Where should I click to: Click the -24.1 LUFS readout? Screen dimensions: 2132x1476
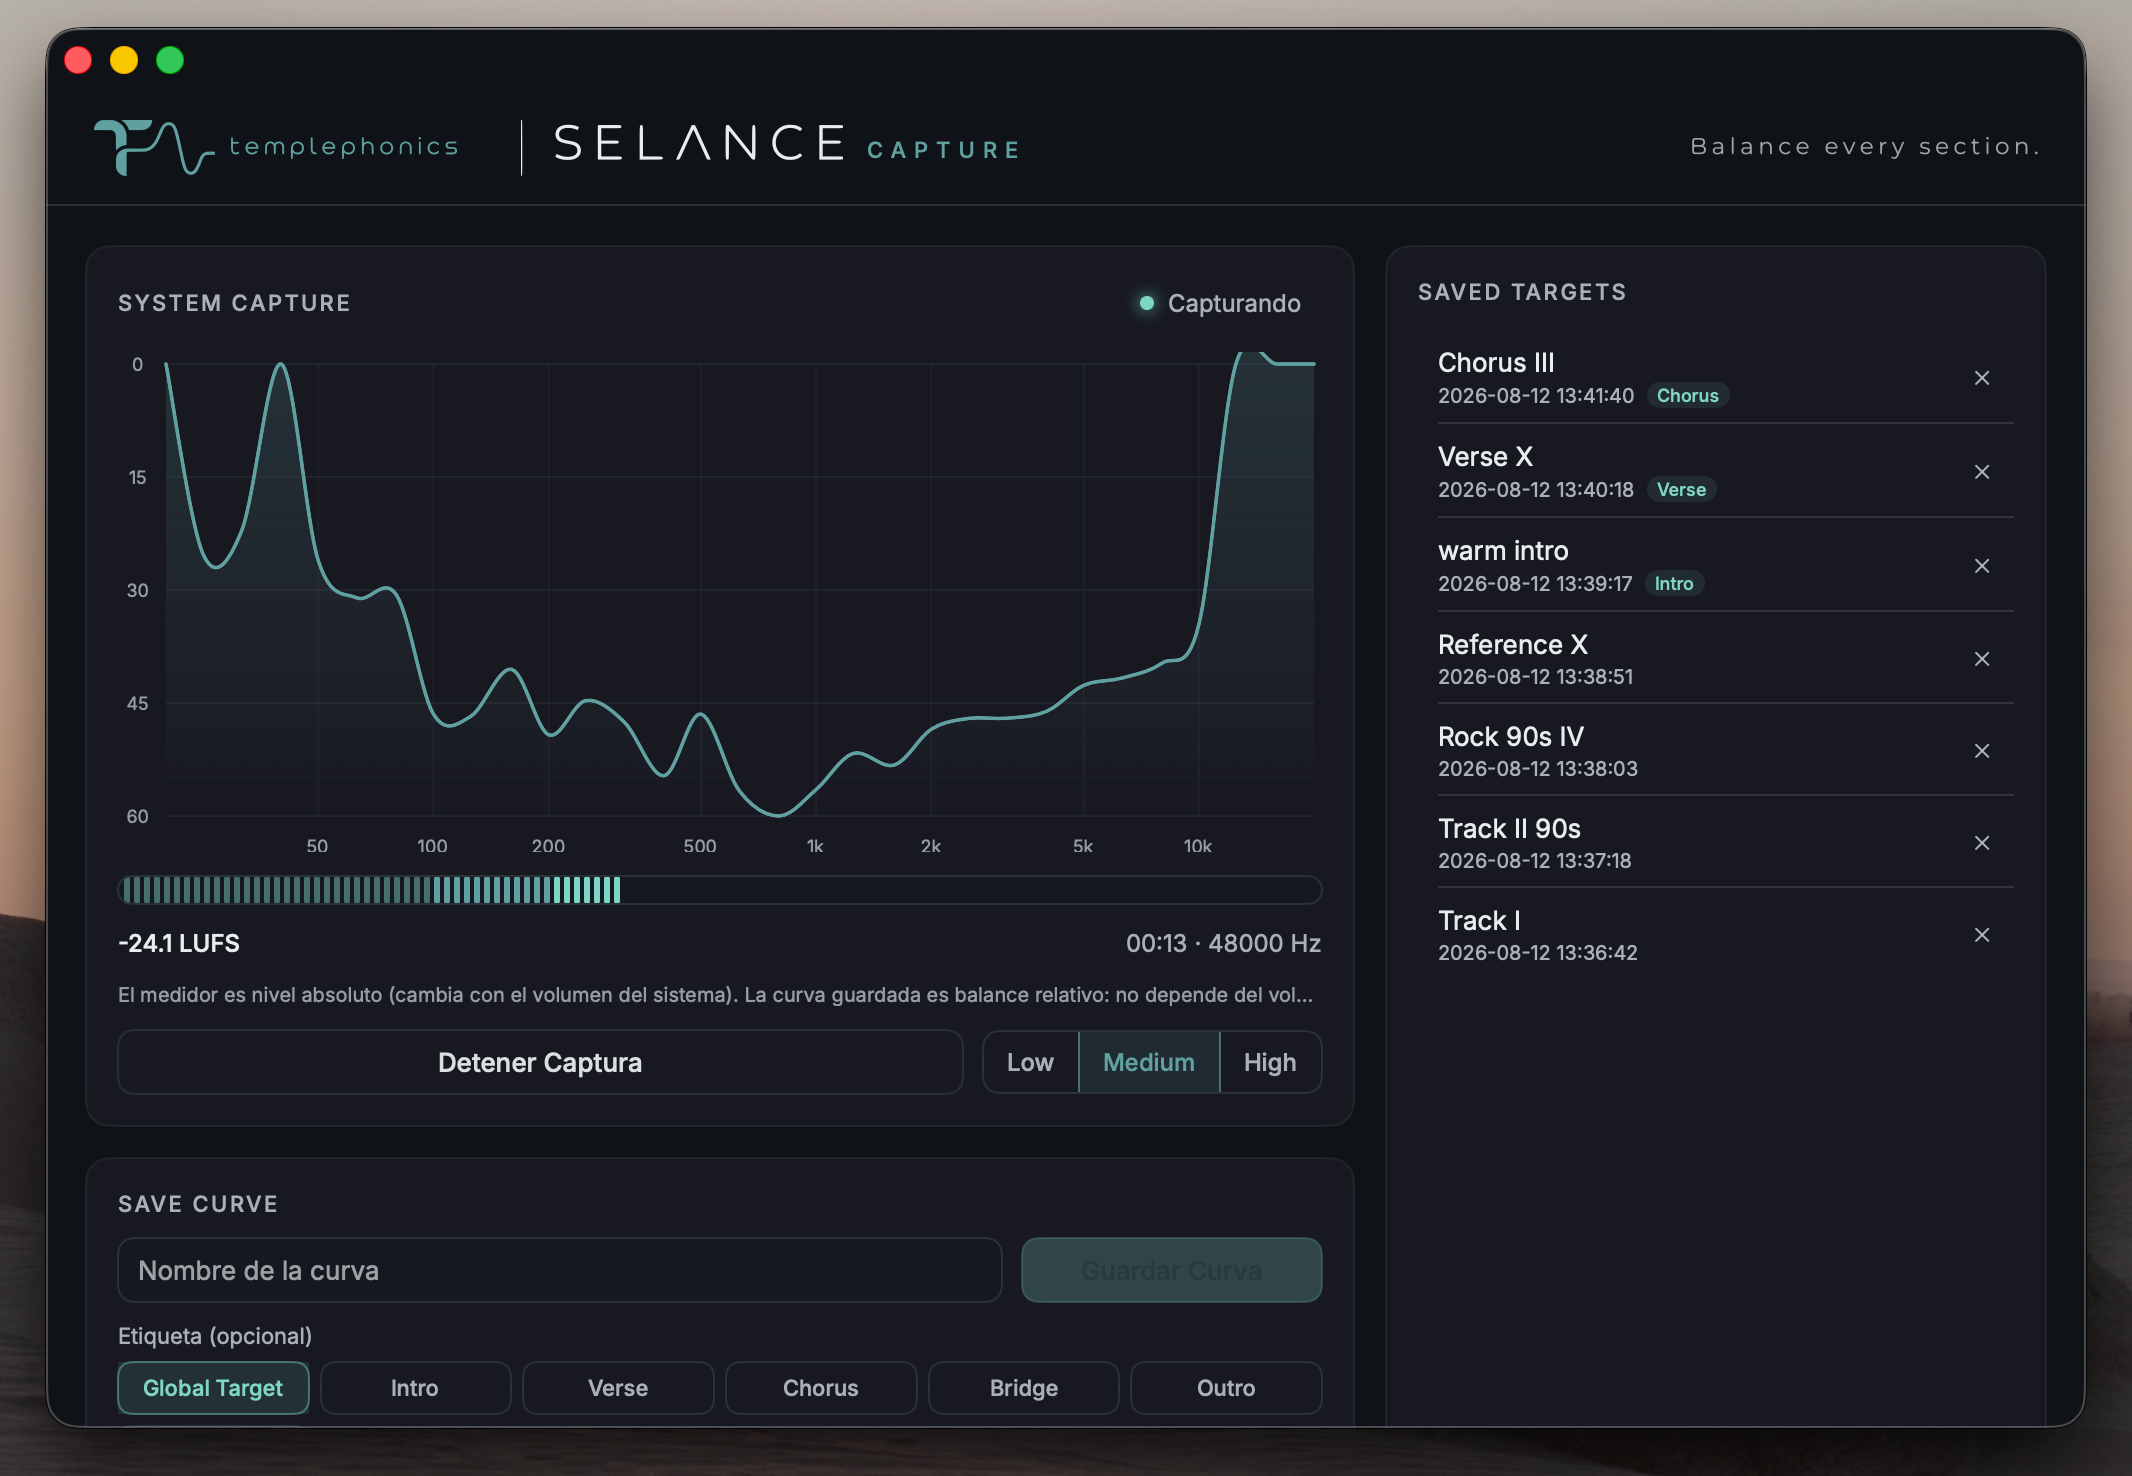179,943
